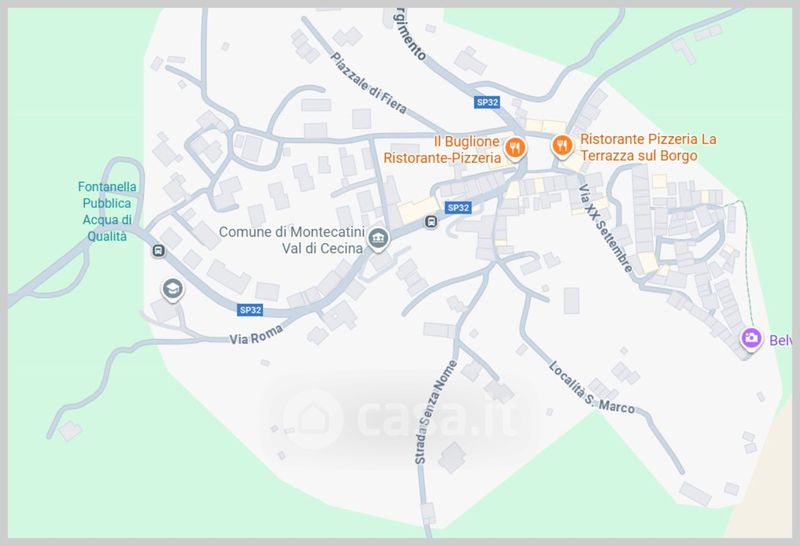Image resolution: width=800 pixels, height=546 pixels.
Task: Open the purple Belvedere camera marker
Action: point(751,338)
